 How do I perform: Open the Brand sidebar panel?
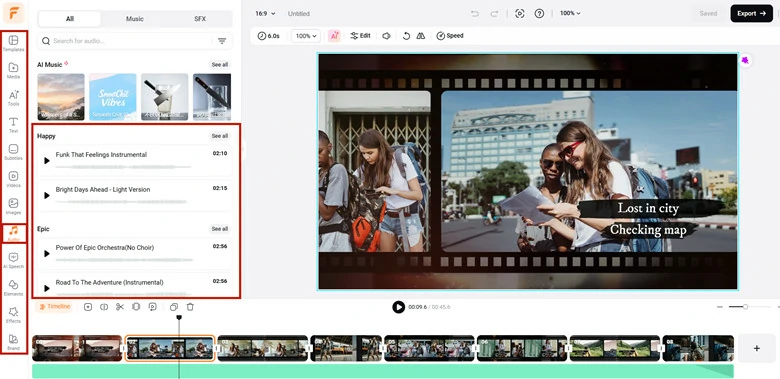point(13,342)
